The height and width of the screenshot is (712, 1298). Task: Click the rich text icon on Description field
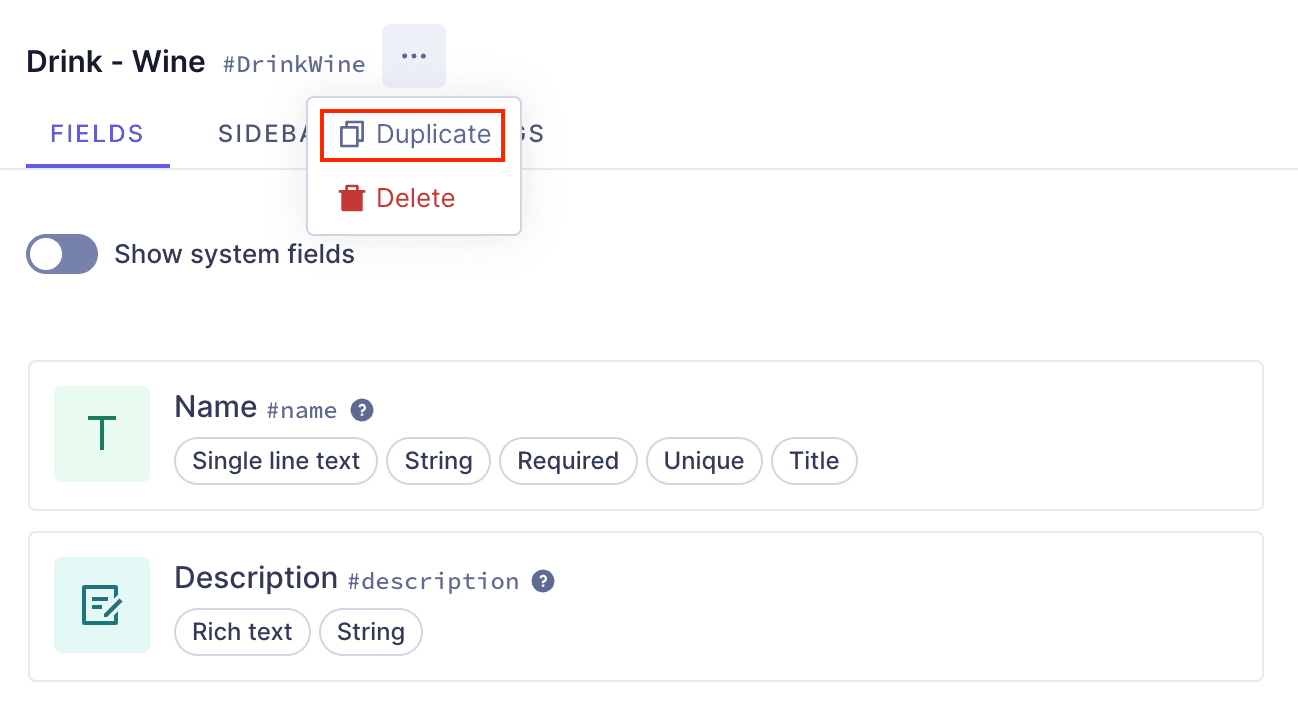[101, 605]
